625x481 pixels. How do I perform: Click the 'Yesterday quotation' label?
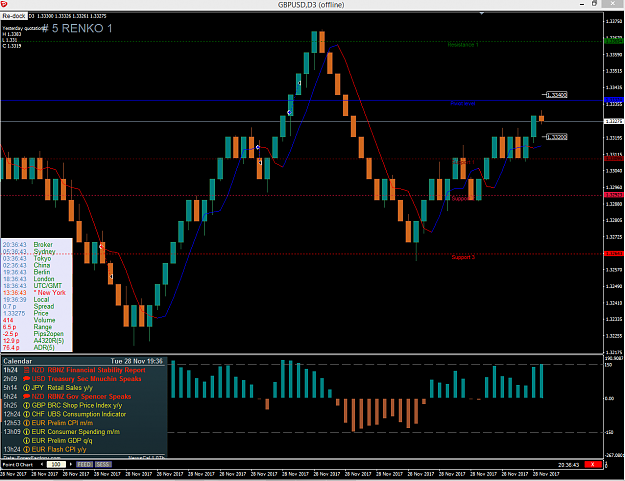click(23, 28)
